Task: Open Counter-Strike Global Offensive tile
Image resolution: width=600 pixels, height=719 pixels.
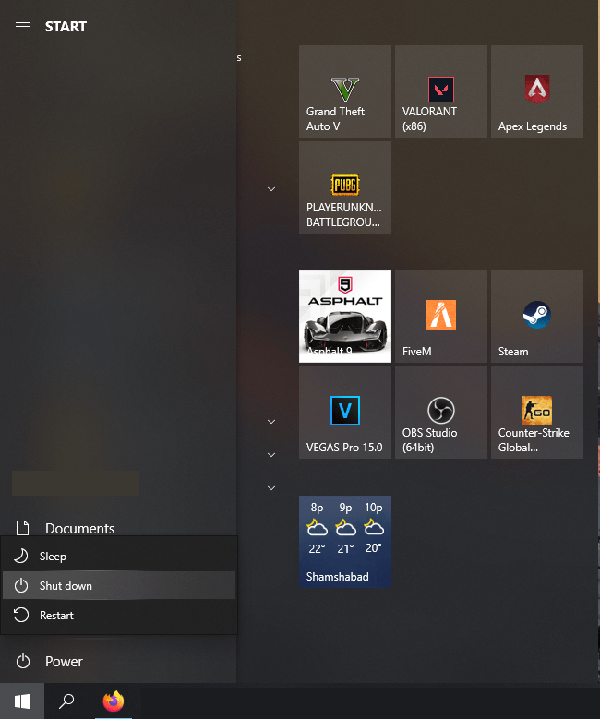Action: tap(537, 412)
